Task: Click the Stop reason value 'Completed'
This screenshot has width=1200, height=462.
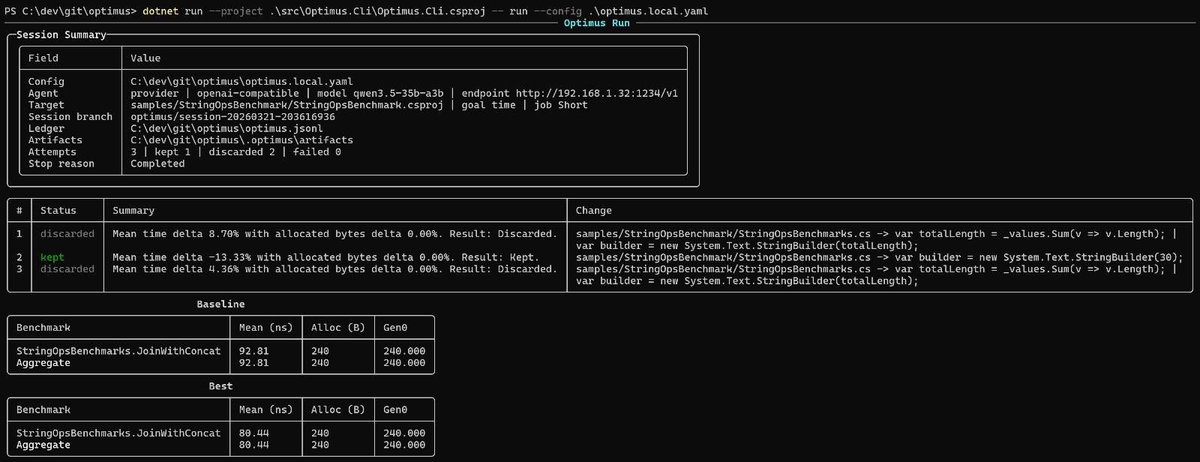Action: (x=158, y=163)
